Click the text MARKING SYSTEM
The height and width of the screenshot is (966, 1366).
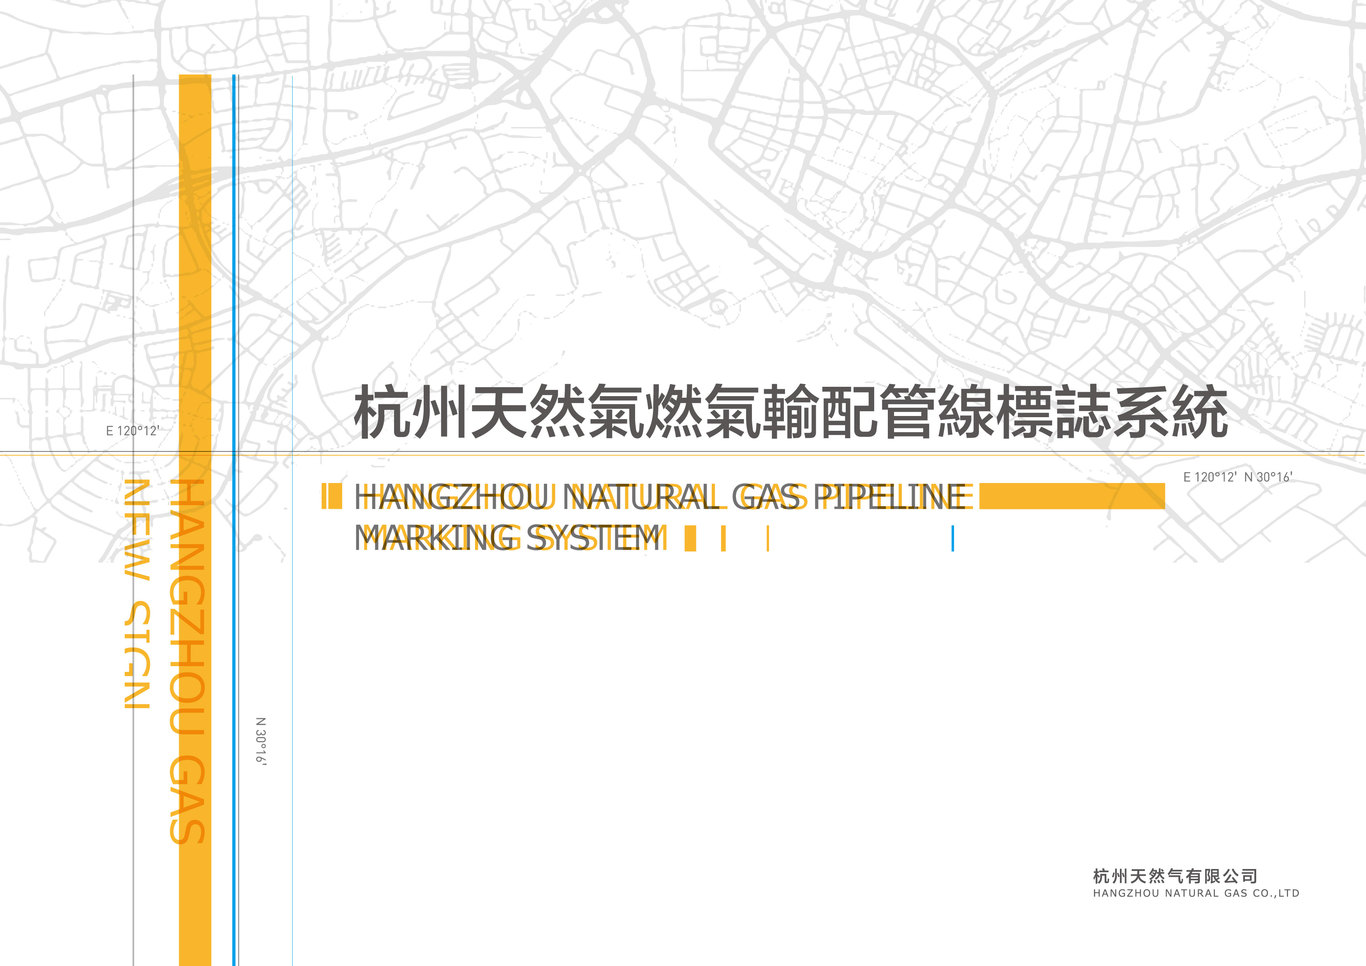(x=509, y=538)
